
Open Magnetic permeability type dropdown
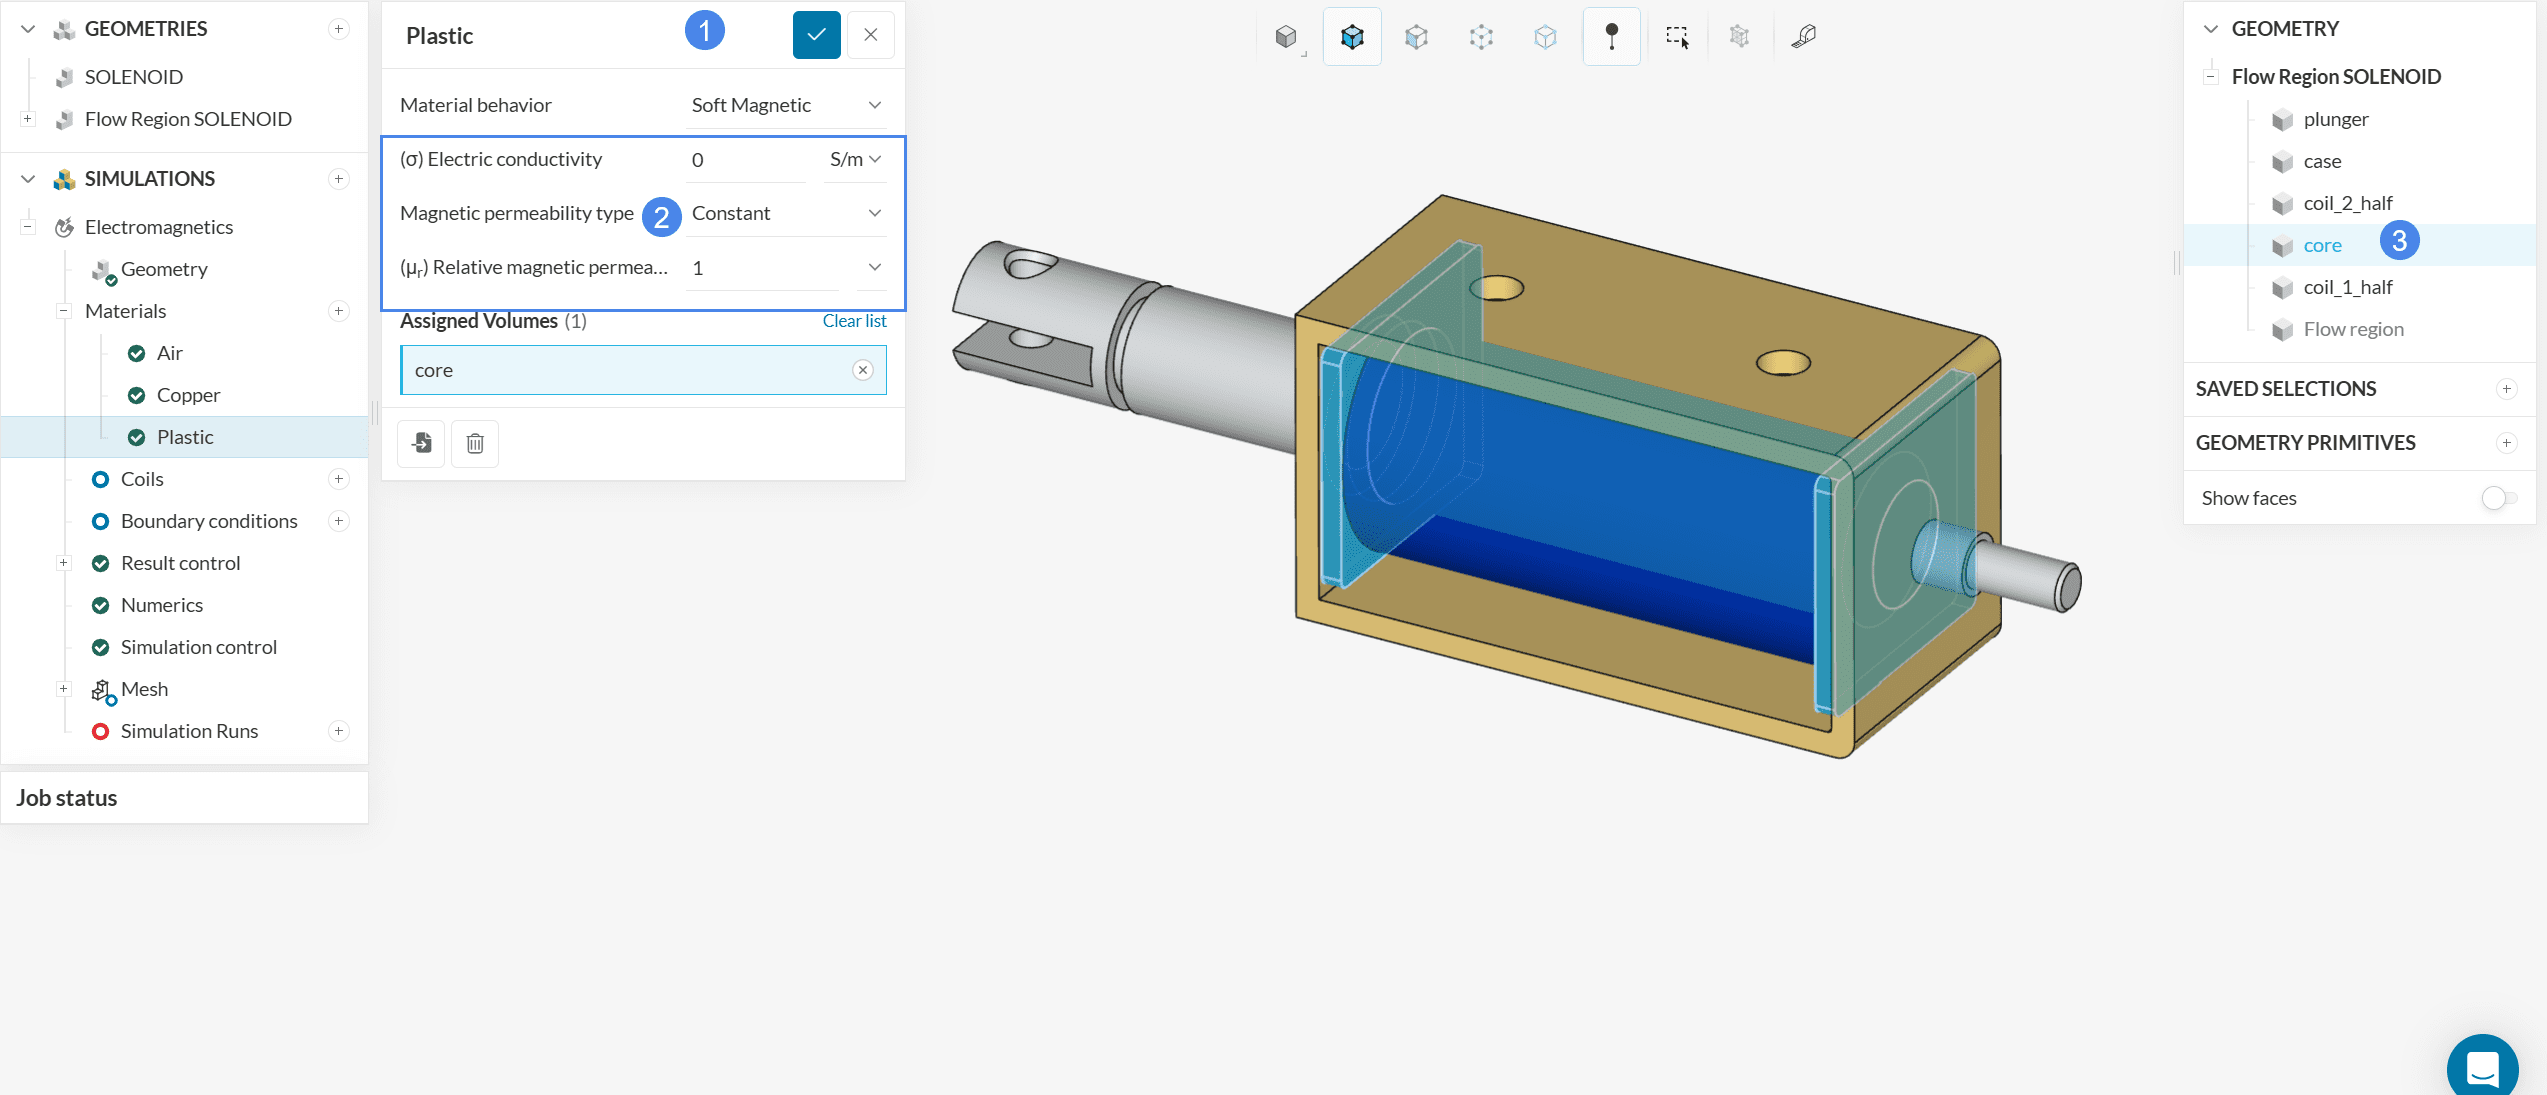[x=786, y=213]
